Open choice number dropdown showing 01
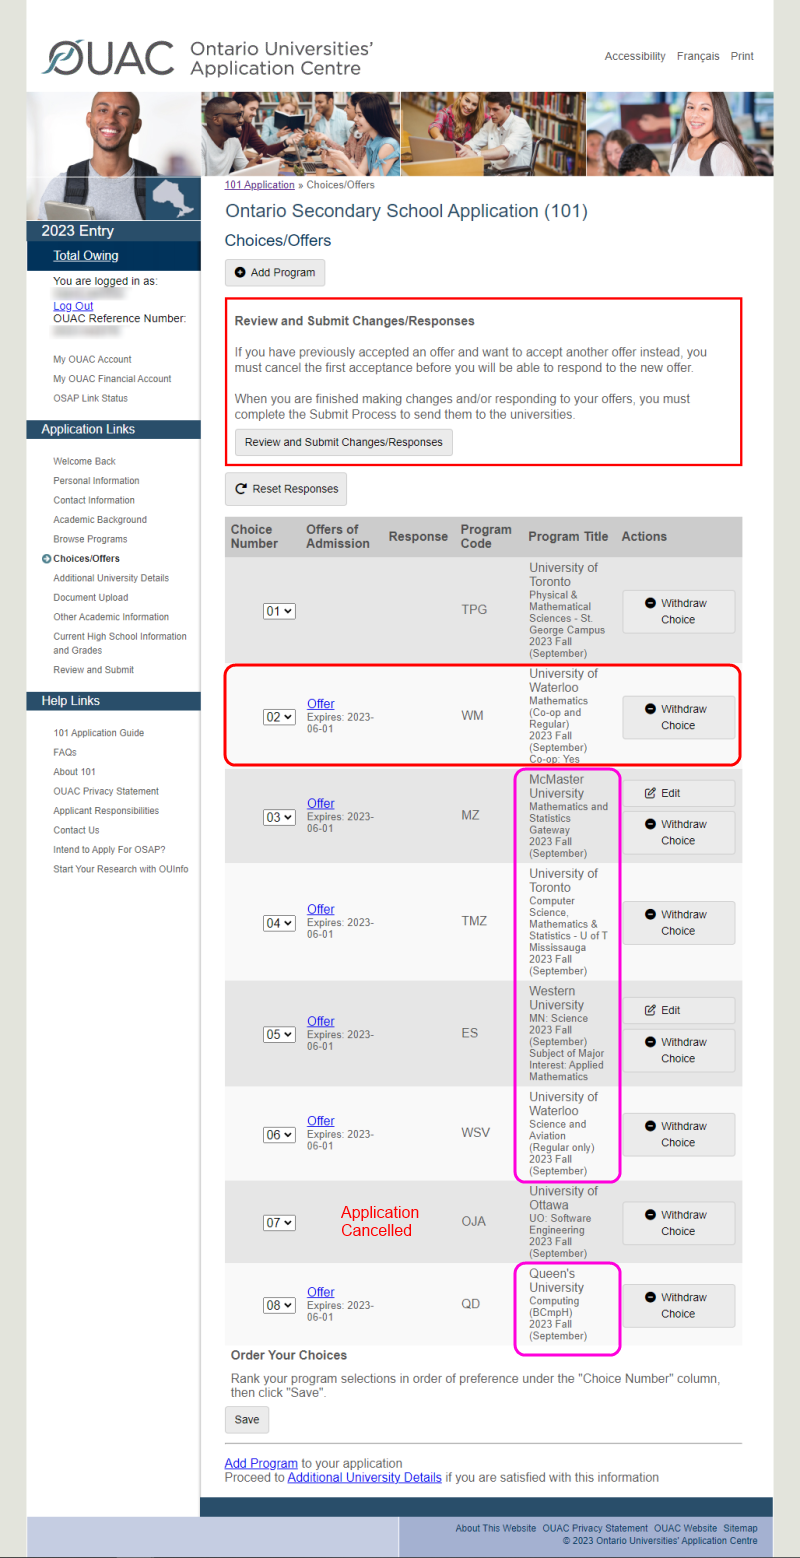Screen dimensions: 800x1558 coord(279,611)
